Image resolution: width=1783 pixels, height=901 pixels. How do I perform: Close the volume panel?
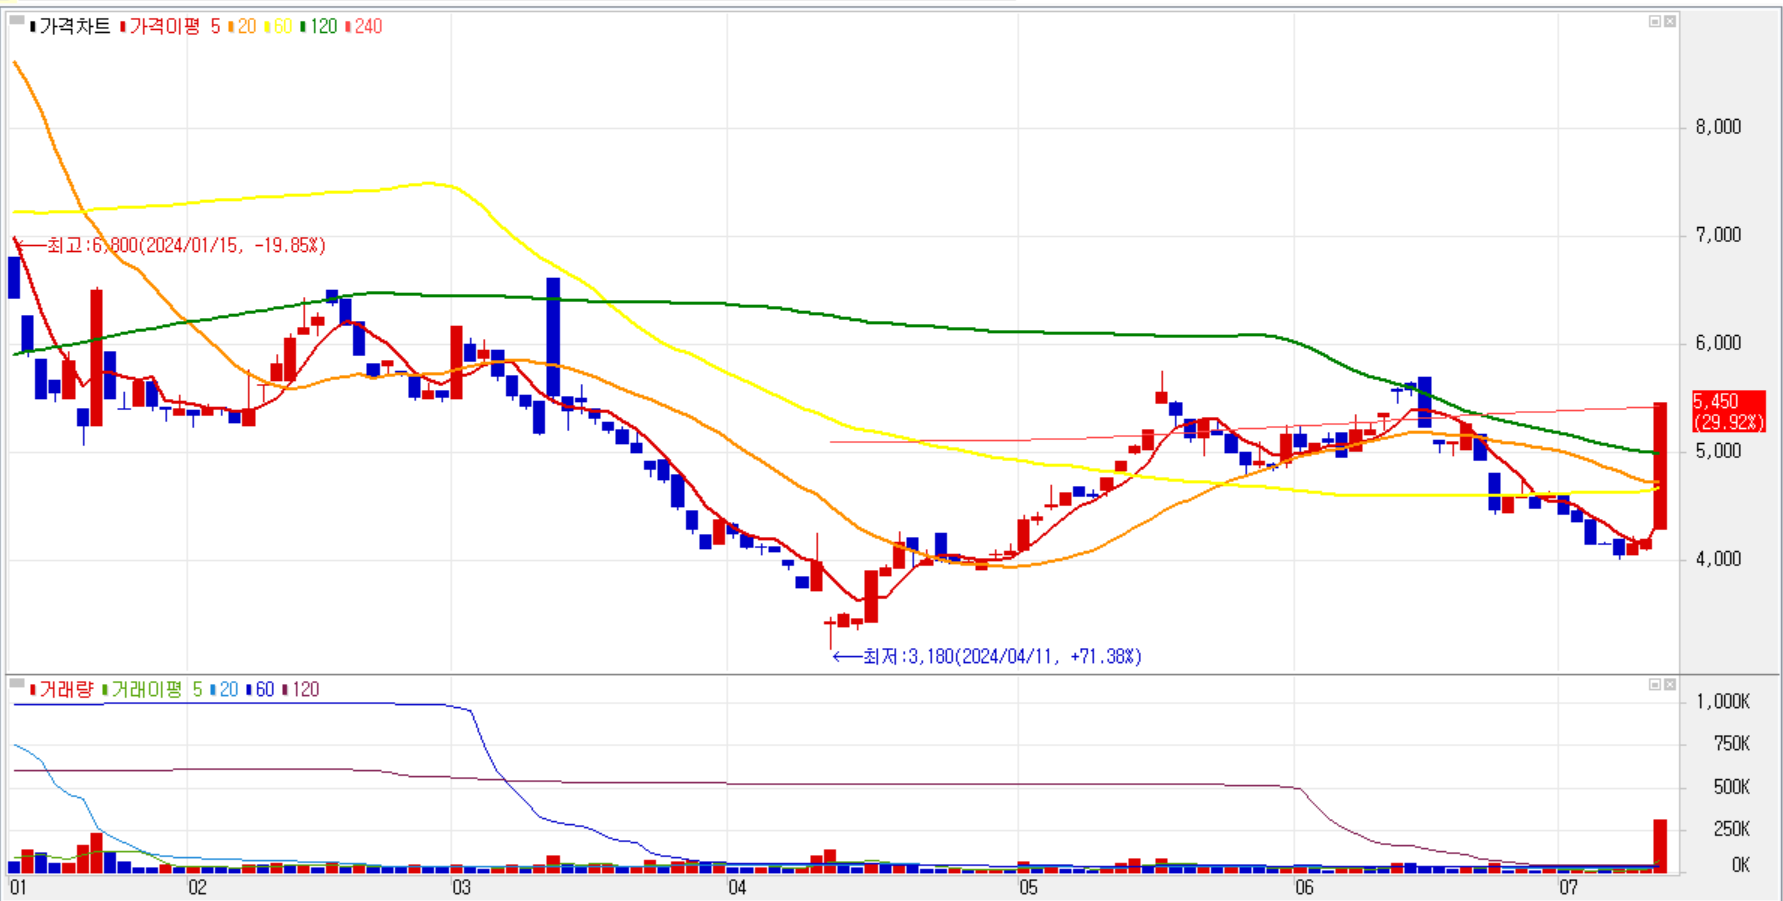click(x=1670, y=684)
